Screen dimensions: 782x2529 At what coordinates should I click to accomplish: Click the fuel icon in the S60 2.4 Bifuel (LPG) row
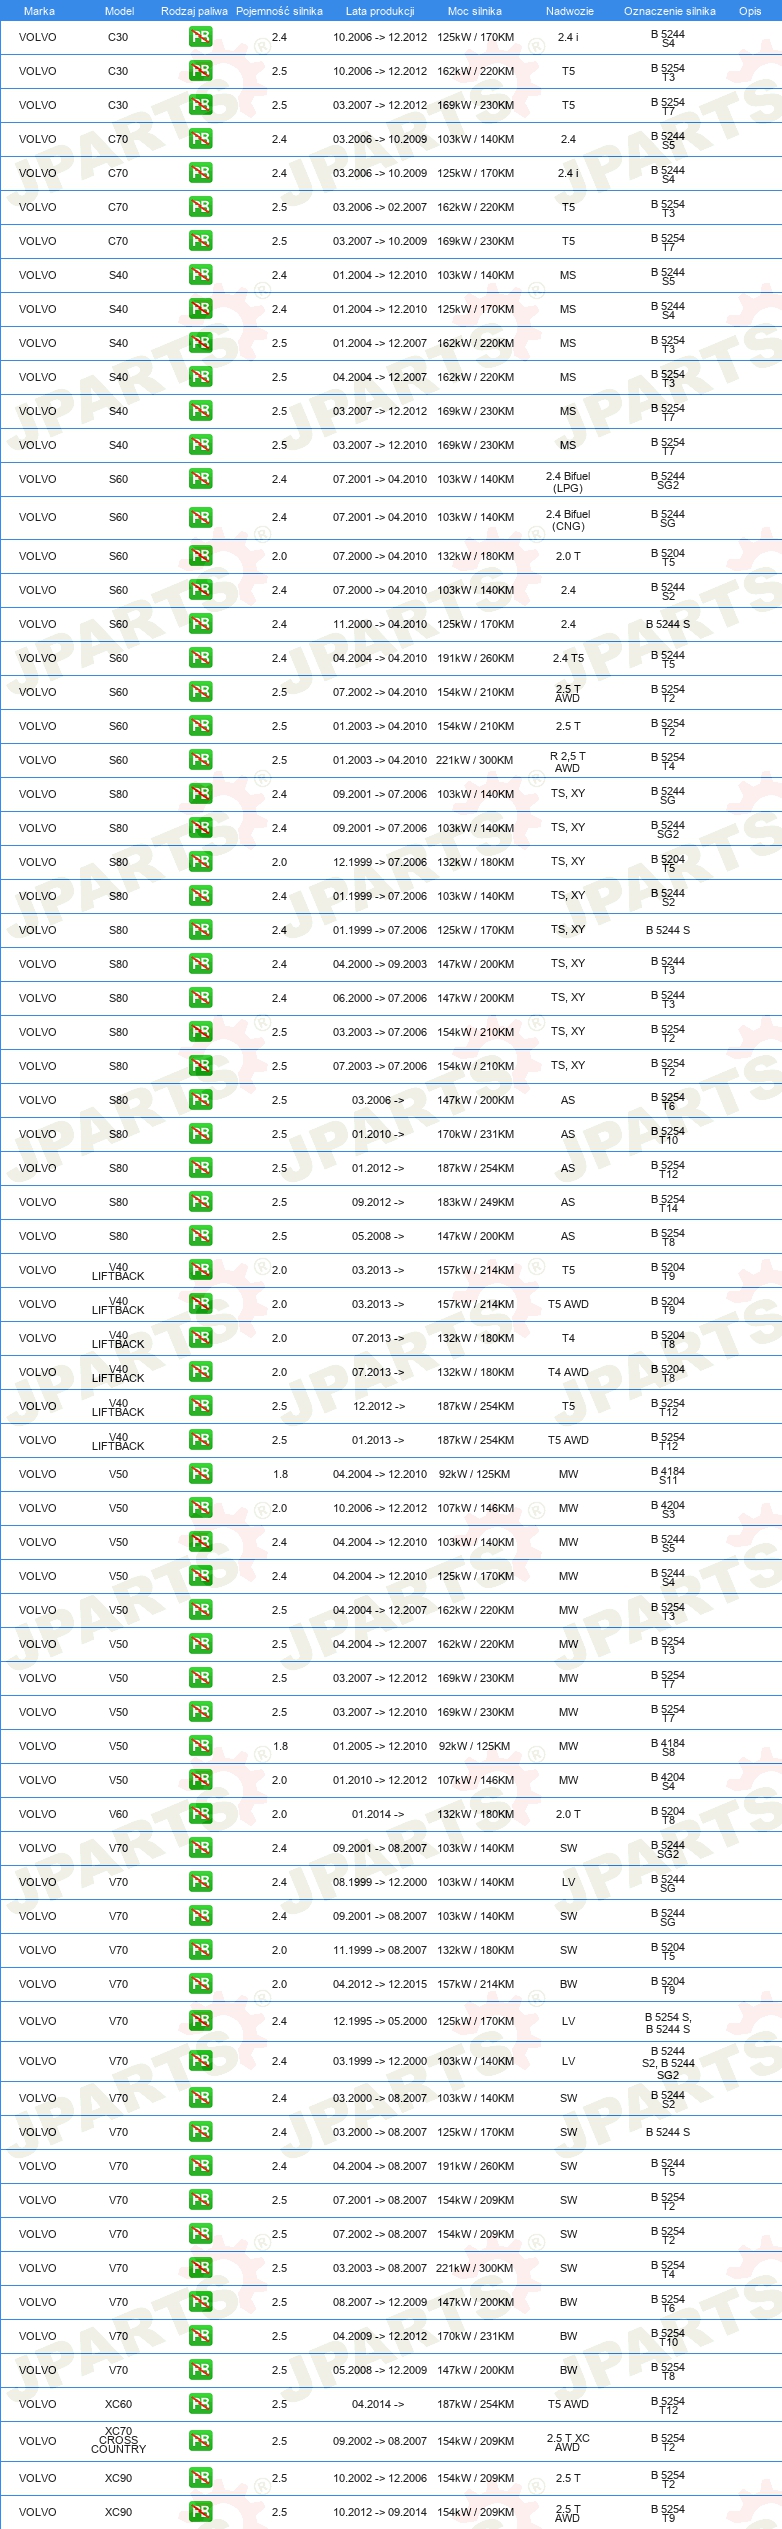click(x=200, y=479)
